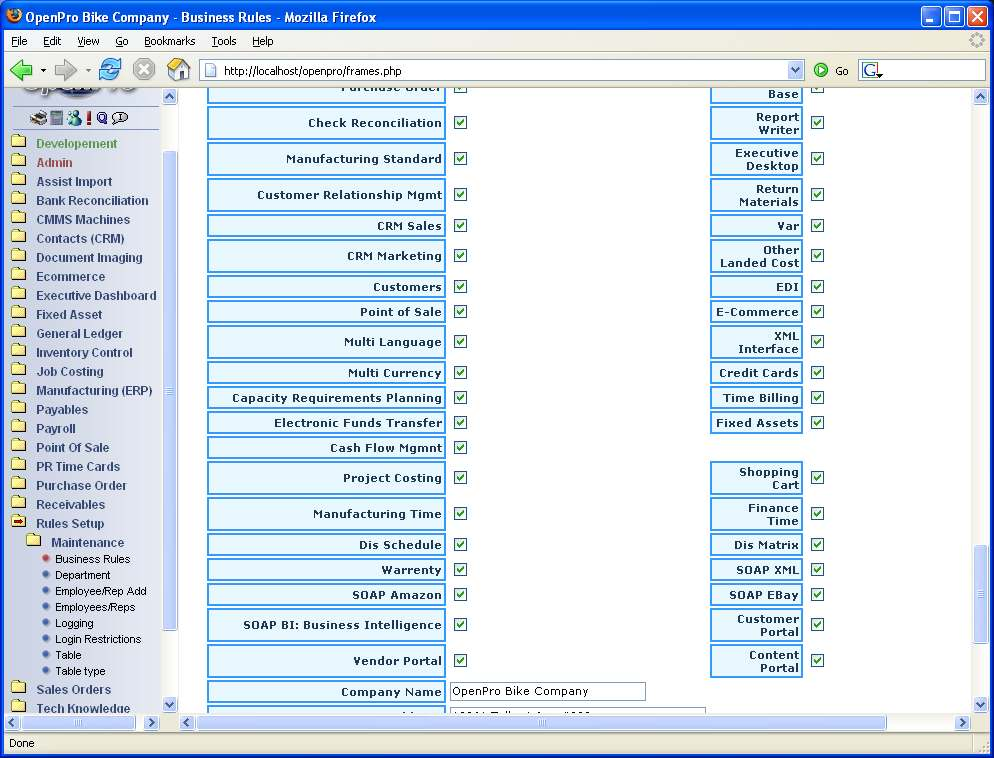Click the blue Q icon in sidebar
The width and height of the screenshot is (994, 758).
(102, 118)
